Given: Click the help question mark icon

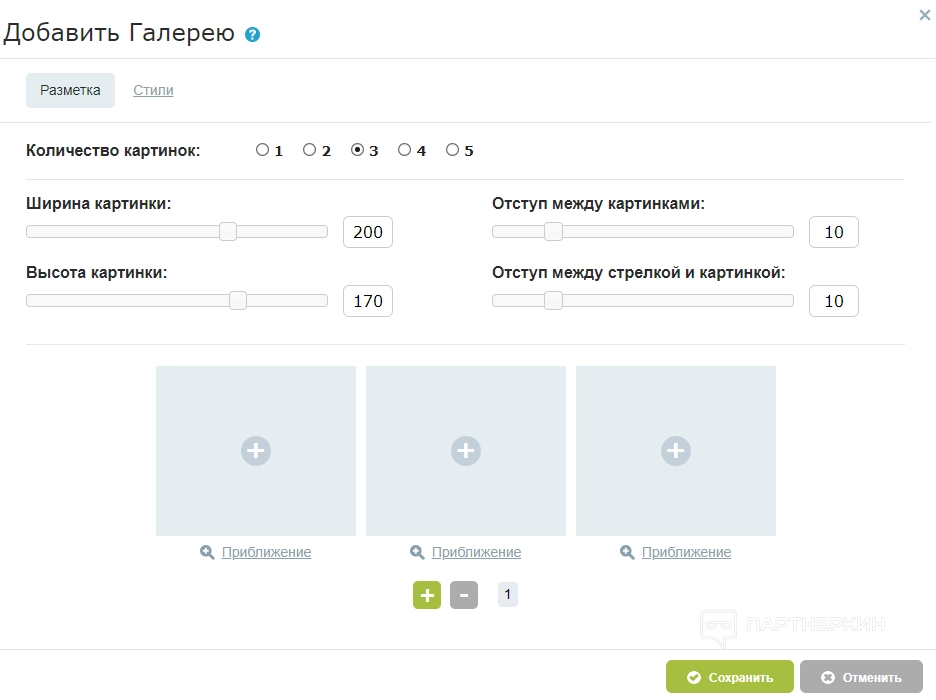Looking at the screenshot, I should (252, 35).
